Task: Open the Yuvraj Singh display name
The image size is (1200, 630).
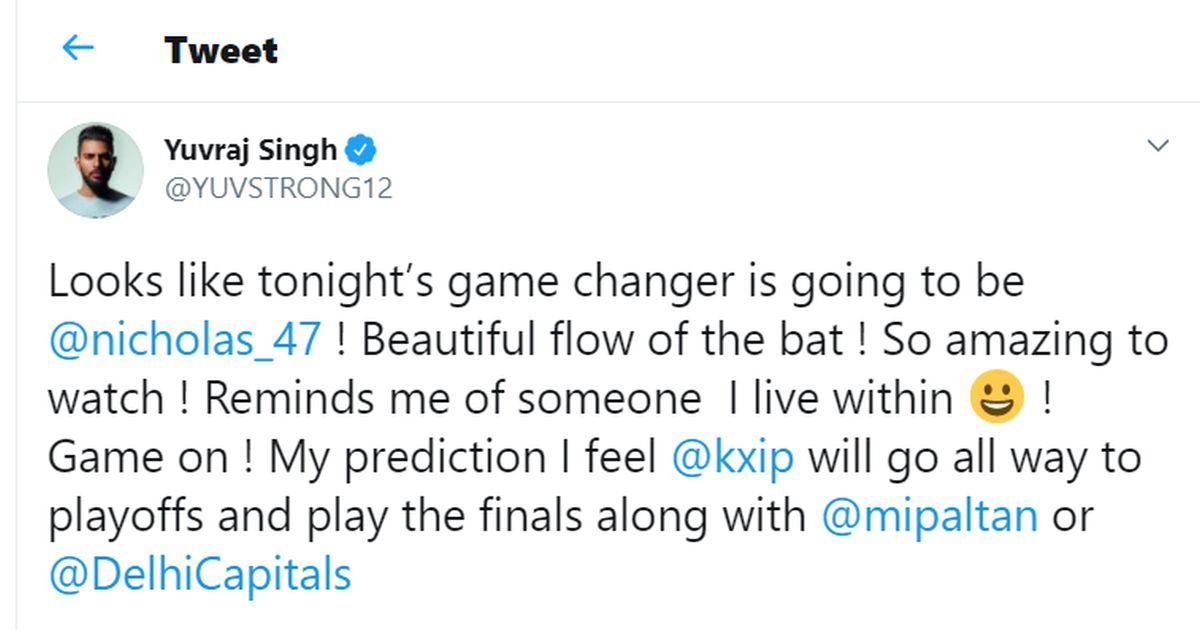Action: [x=250, y=151]
